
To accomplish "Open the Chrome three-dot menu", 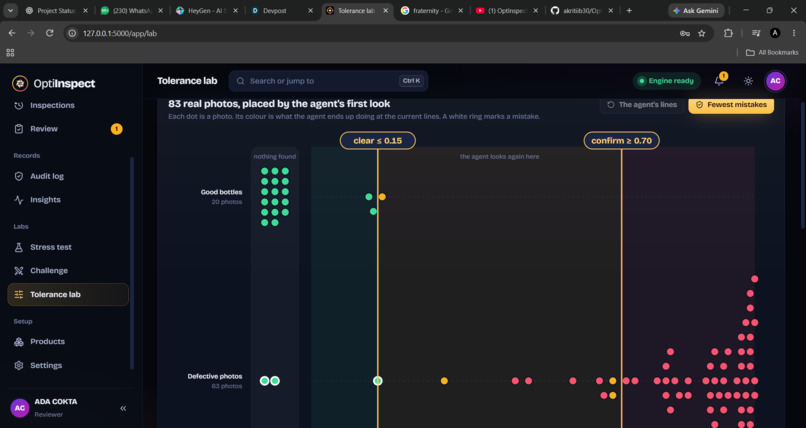I will pyautogui.click(x=793, y=33).
